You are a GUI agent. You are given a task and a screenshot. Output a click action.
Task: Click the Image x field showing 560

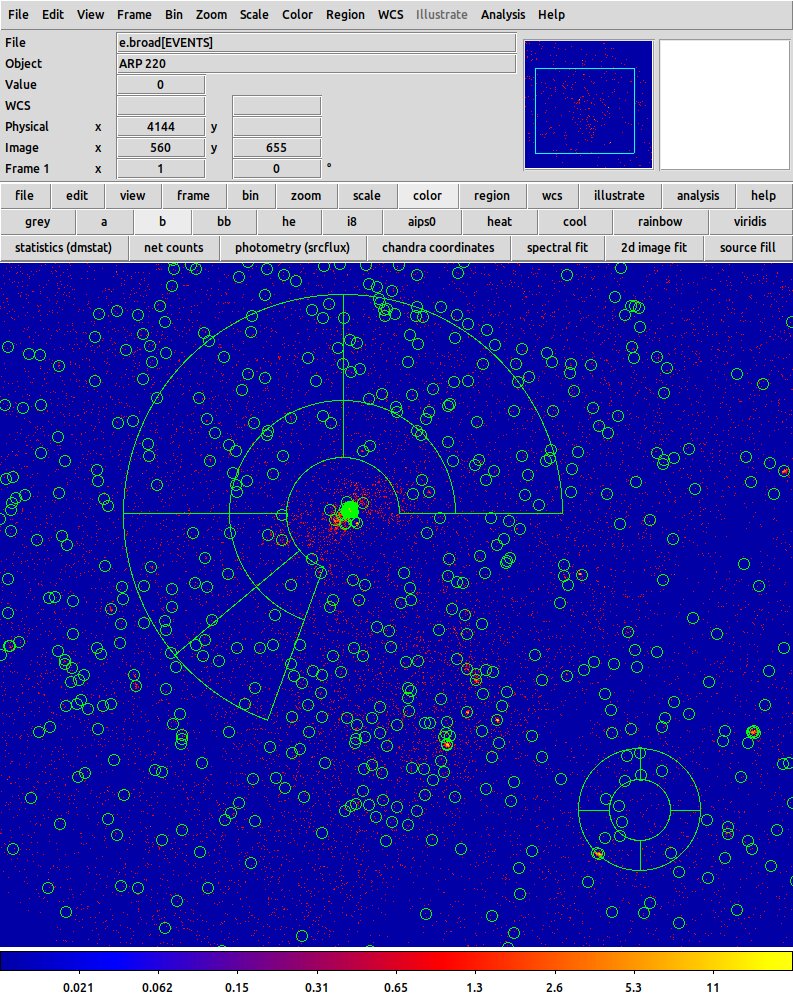click(x=161, y=147)
